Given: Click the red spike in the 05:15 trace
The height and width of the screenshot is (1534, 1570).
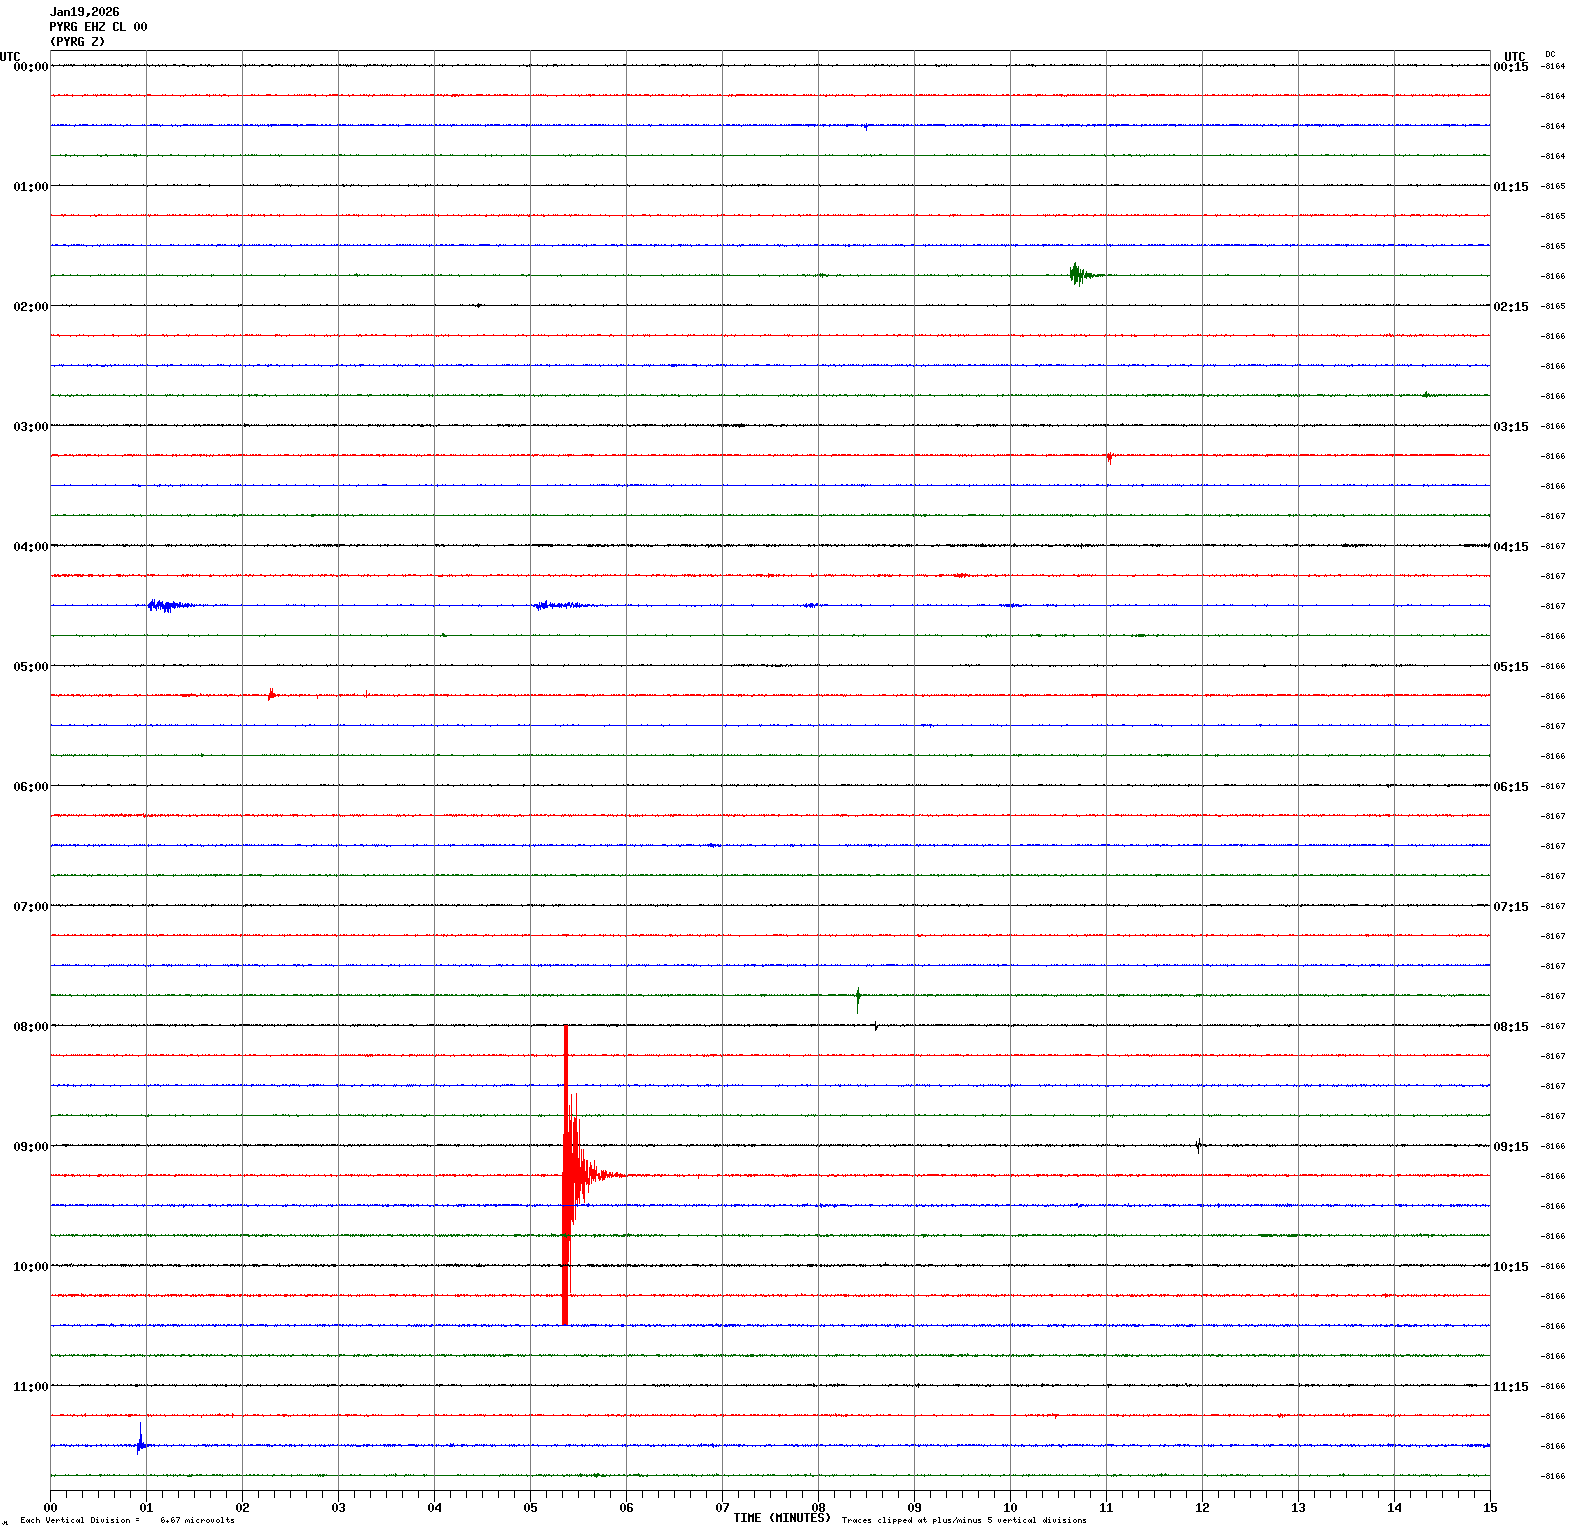Looking at the screenshot, I should 271,694.
